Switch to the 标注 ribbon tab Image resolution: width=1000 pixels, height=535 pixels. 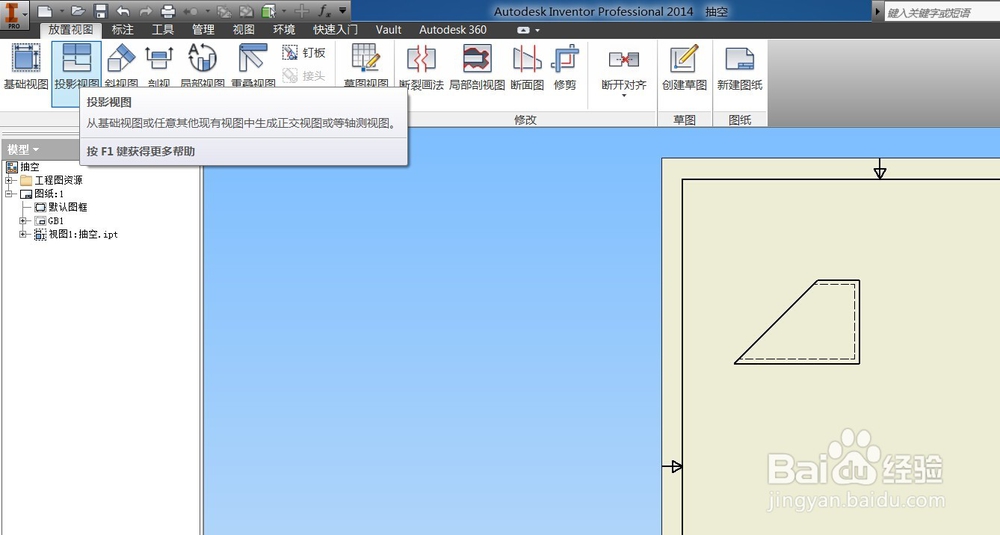pos(122,29)
